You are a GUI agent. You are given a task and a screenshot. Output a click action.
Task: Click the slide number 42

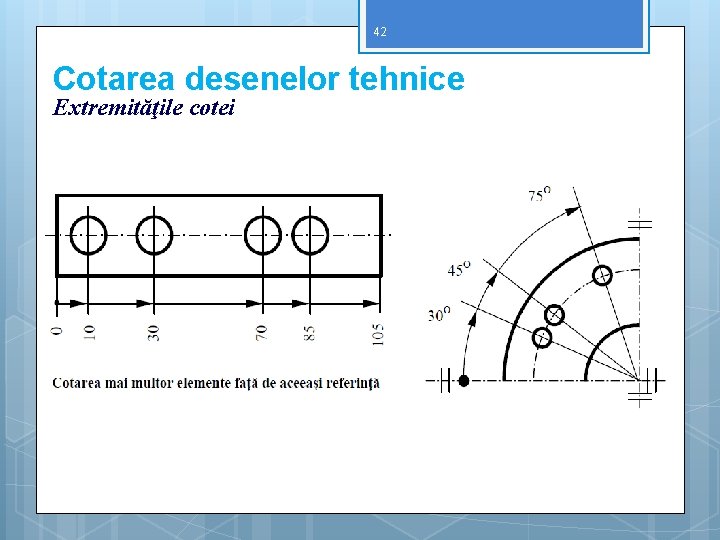pos(380,32)
